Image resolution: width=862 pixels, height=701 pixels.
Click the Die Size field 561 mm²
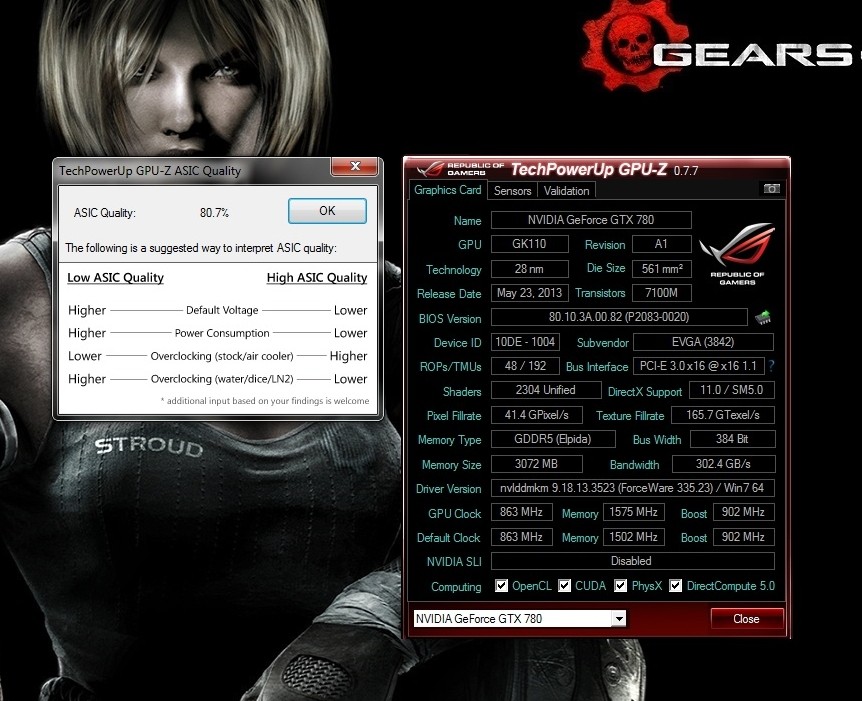(661, 269)
